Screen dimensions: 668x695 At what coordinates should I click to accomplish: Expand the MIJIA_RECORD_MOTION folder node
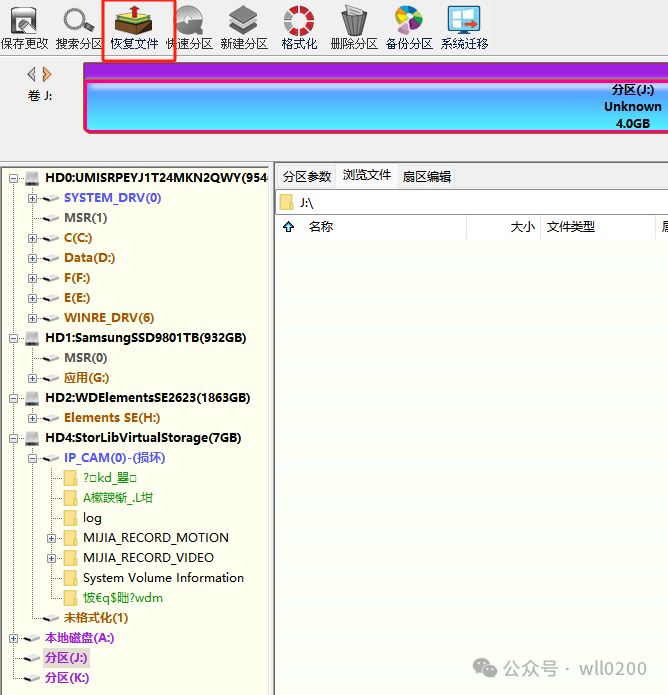tap(52, 538)
